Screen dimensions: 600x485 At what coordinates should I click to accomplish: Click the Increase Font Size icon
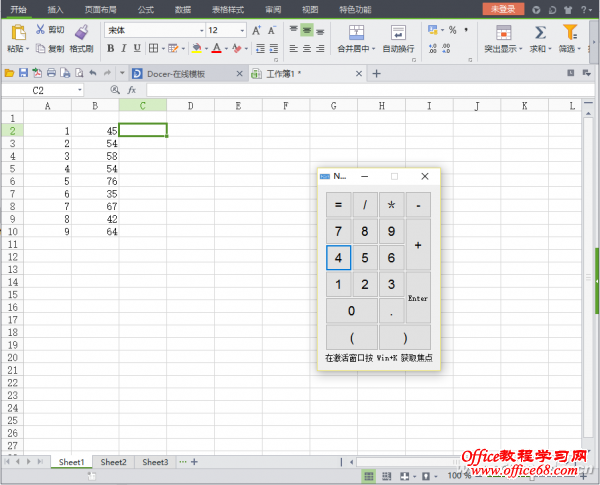(x=257, y=31)
